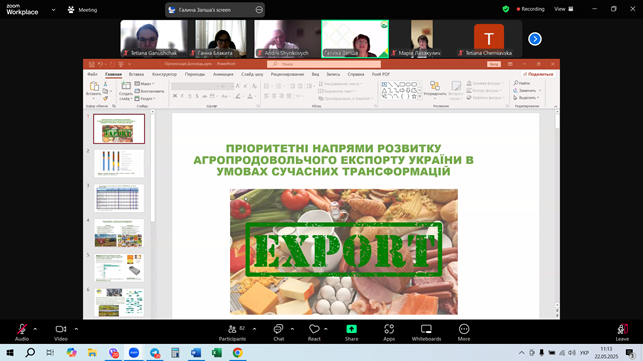Expand the Zoom Workplace dropdown arrow
The height and width of the screenshot is (361, 643).
pos(53,10)
